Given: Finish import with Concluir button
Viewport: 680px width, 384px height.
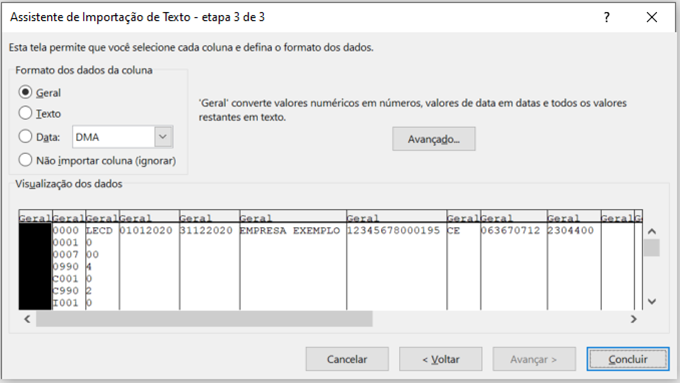Looking at the screenshot, I should pyautogui.click(x=628, y=359).
